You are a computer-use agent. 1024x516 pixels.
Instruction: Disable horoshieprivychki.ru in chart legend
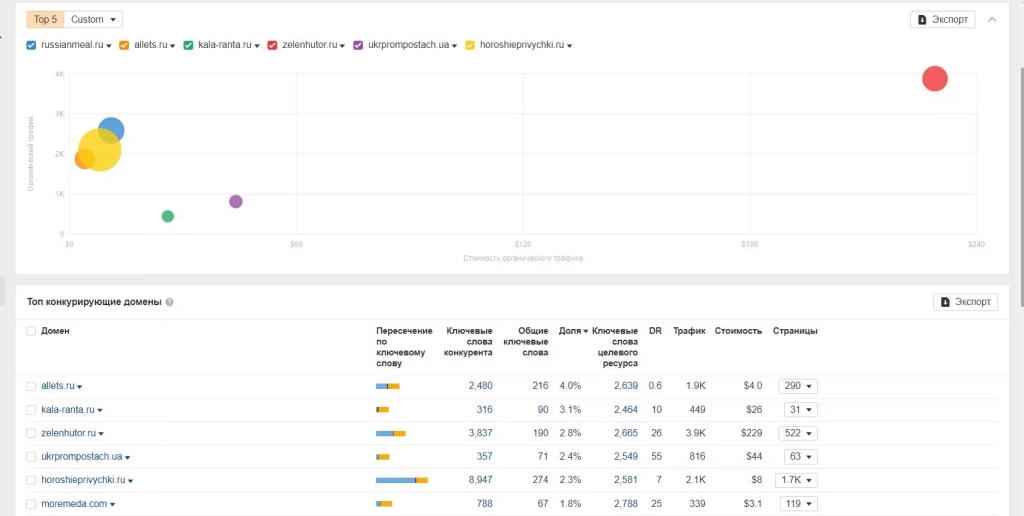470,45
